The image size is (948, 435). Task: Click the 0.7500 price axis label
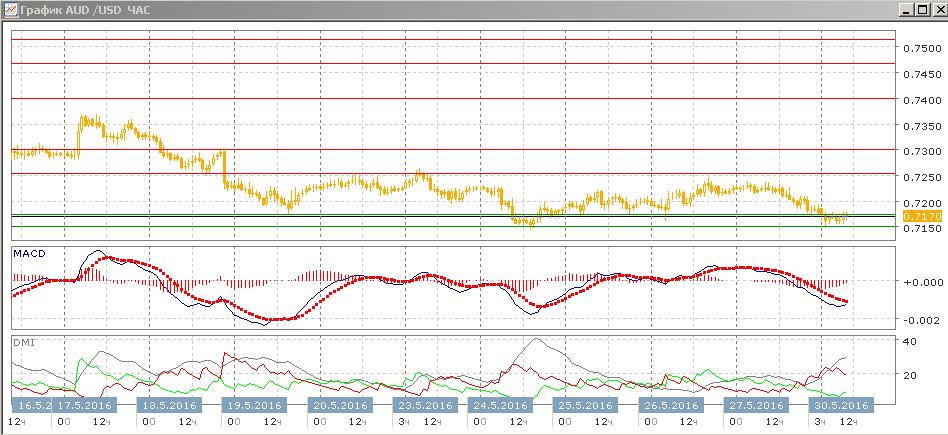[x=922, y=48]
